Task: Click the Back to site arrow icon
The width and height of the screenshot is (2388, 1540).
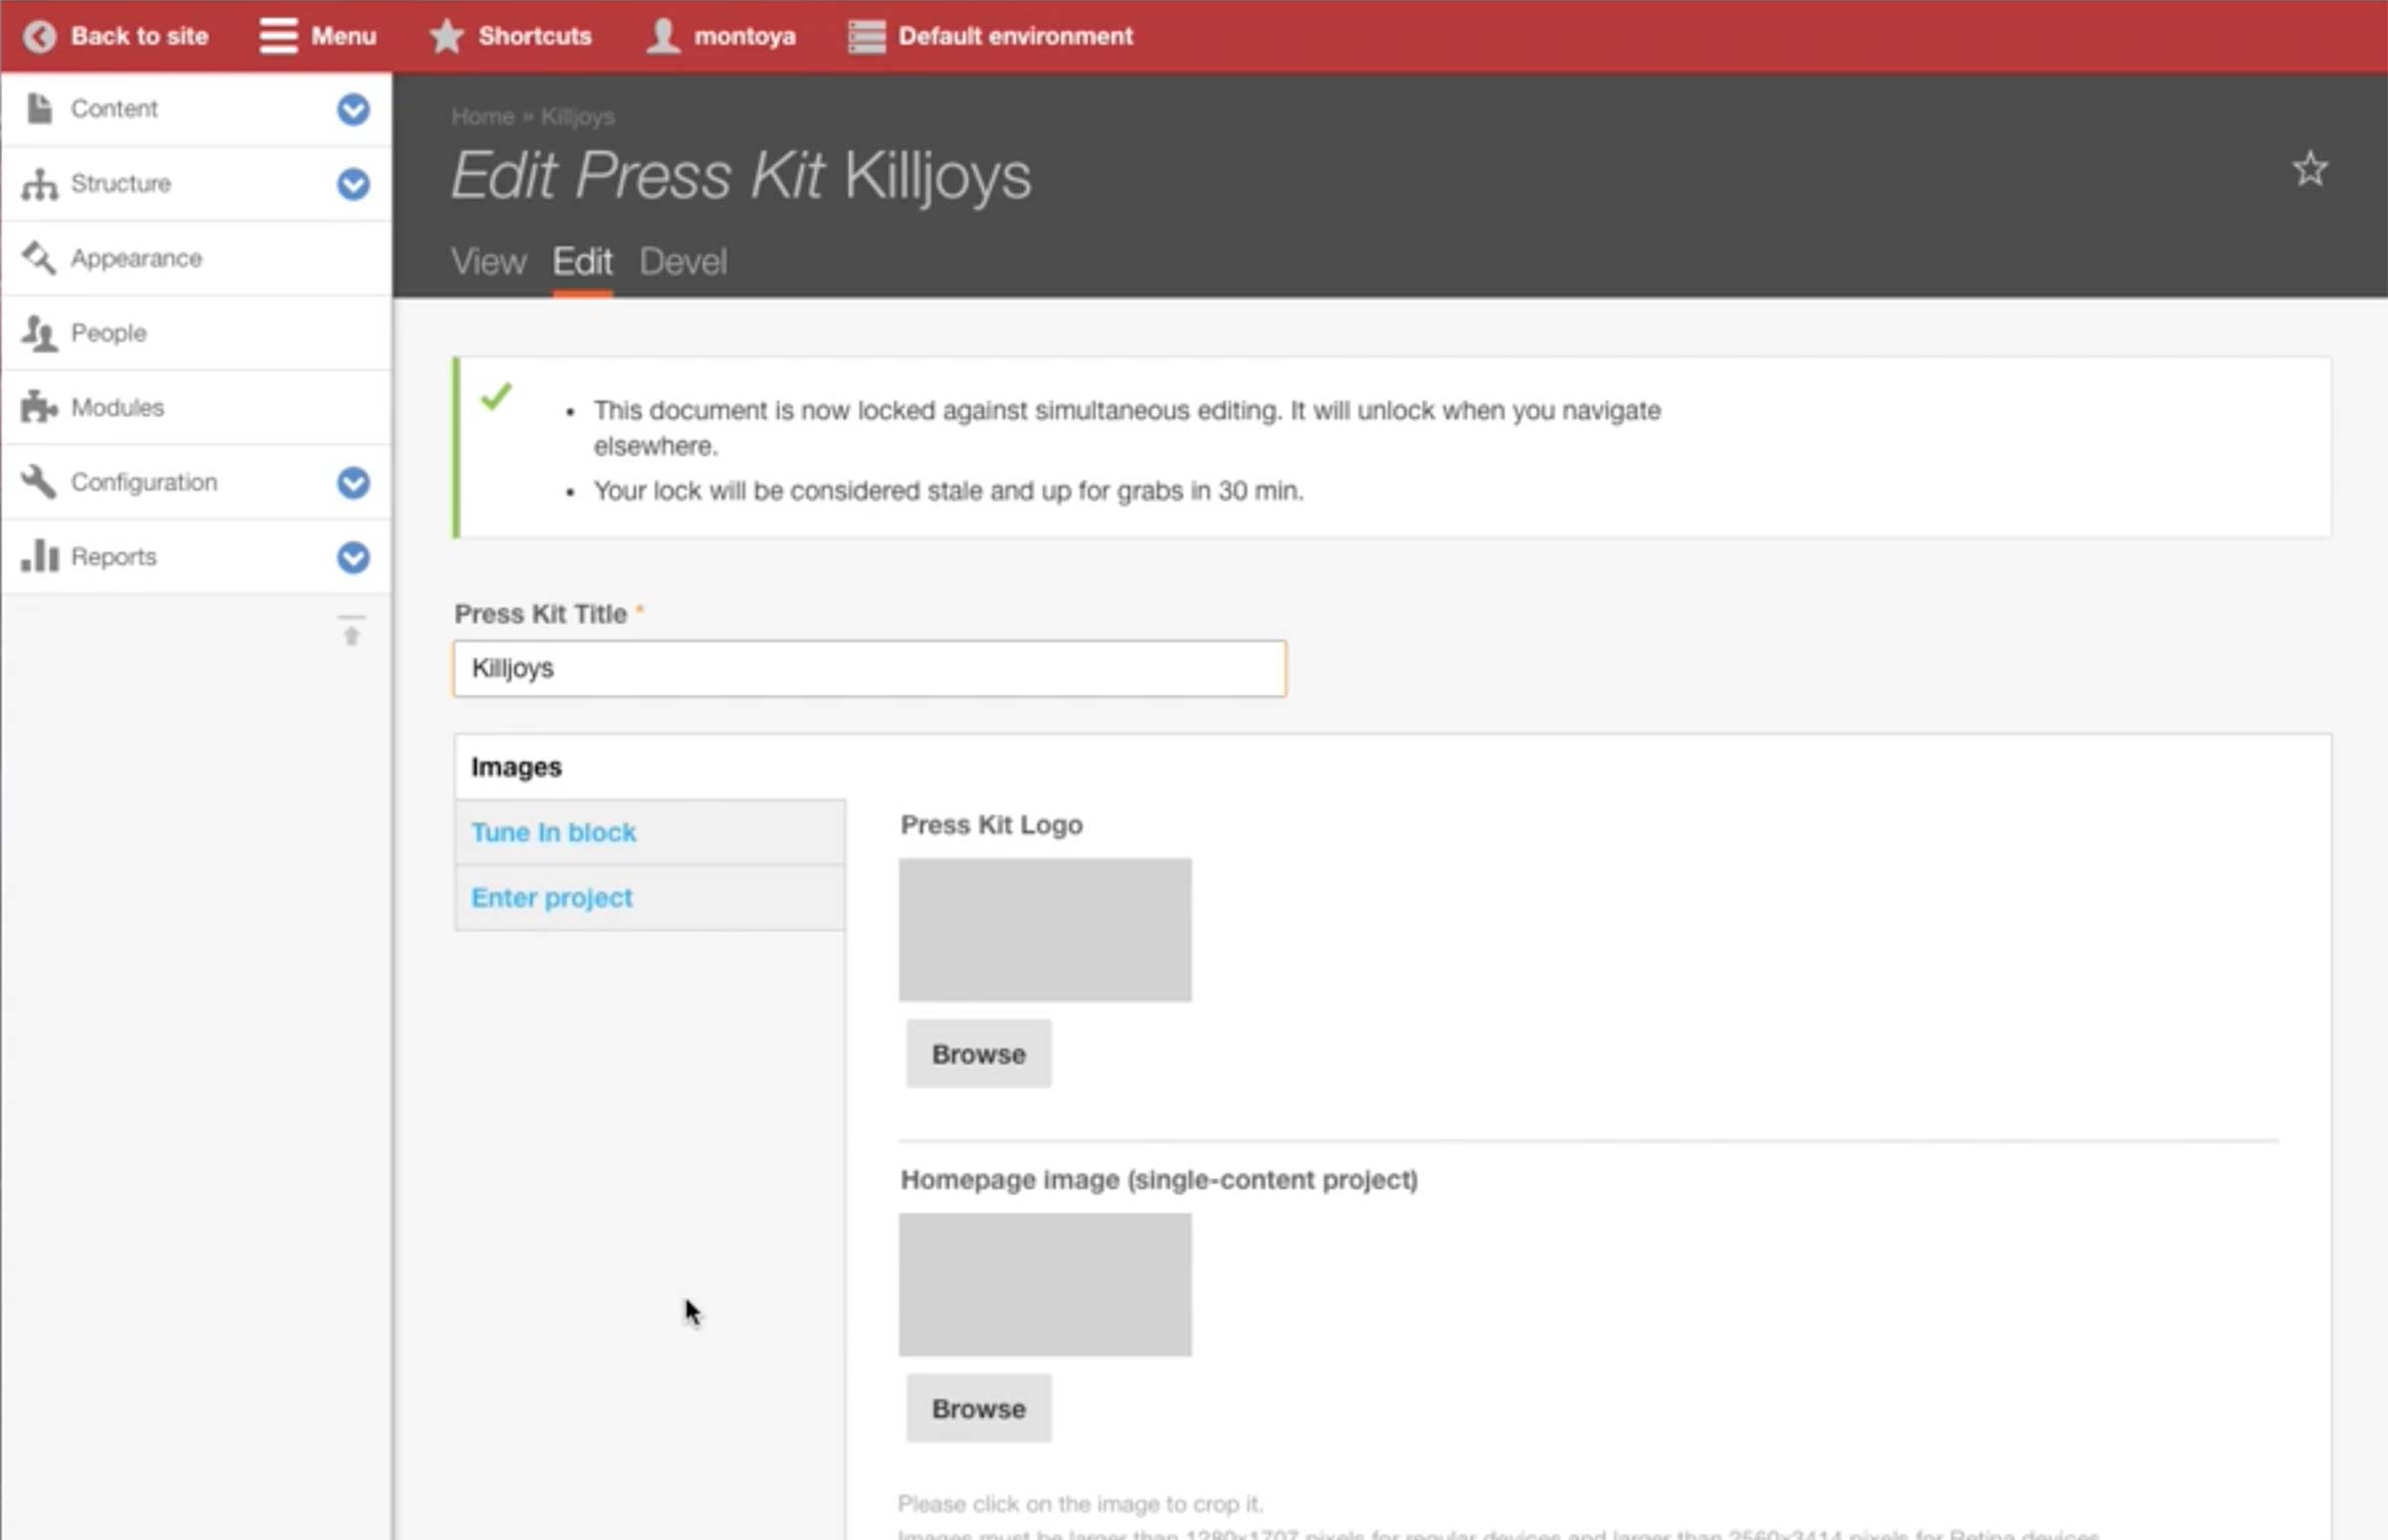Action: (39, 37)
